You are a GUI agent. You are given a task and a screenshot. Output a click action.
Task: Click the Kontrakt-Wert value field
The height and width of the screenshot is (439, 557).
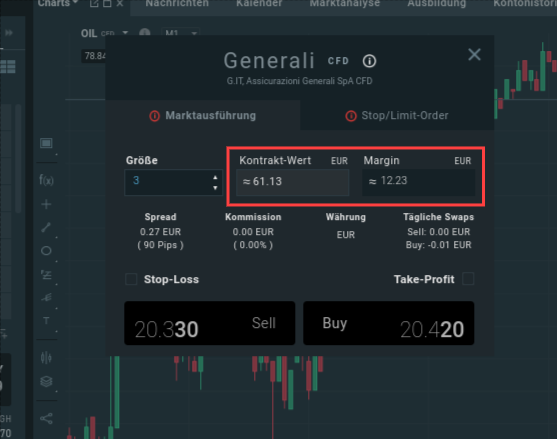[x=293, y=182]
